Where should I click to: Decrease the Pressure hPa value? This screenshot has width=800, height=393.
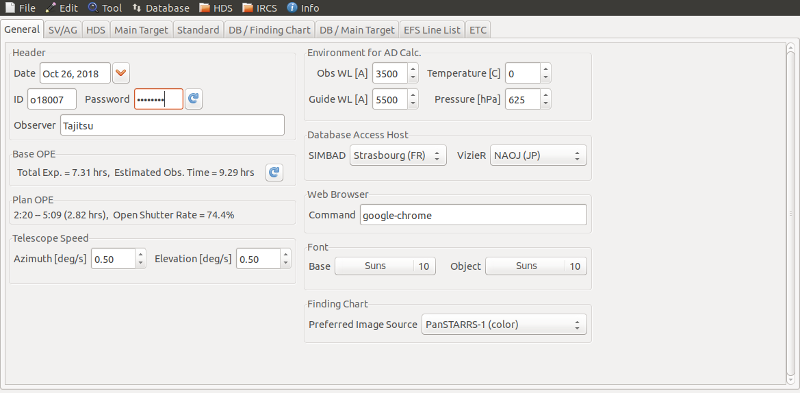pos(546,104)
